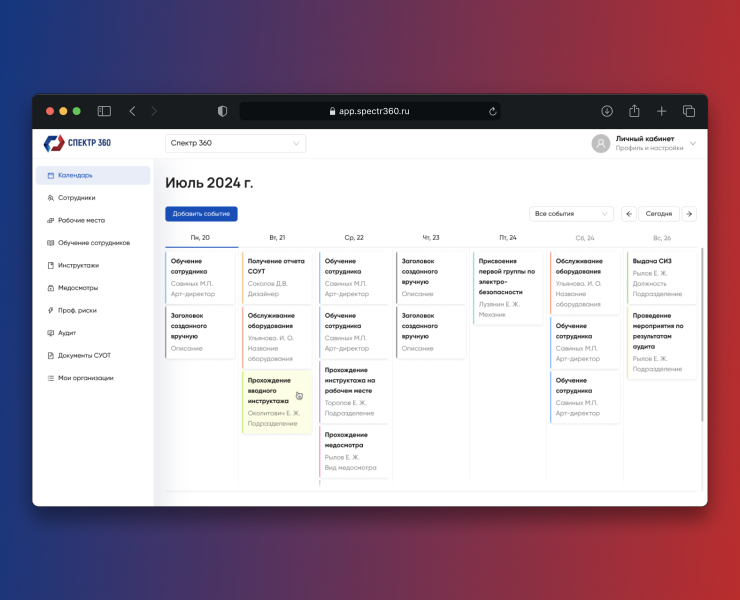The width and height of the screenshot is (740, 600).
Task: Open Обучение сотрудников in the sidebar
Action: tap(93, 243)
